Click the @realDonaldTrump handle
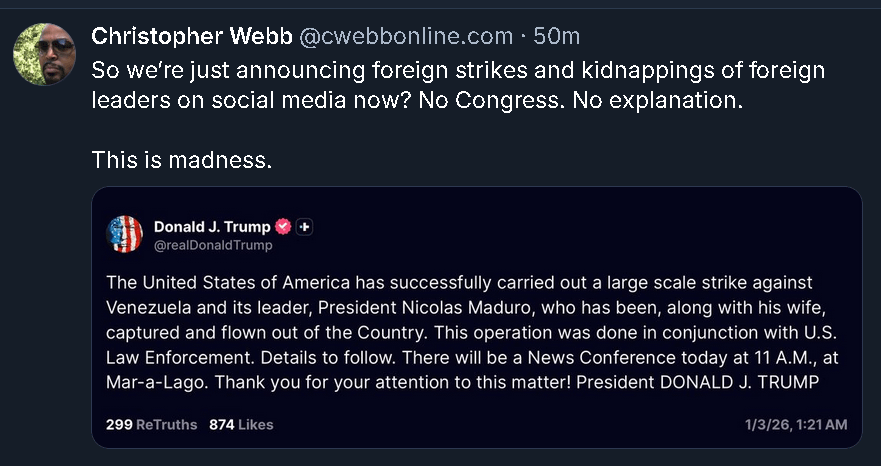 coord(213,245)
